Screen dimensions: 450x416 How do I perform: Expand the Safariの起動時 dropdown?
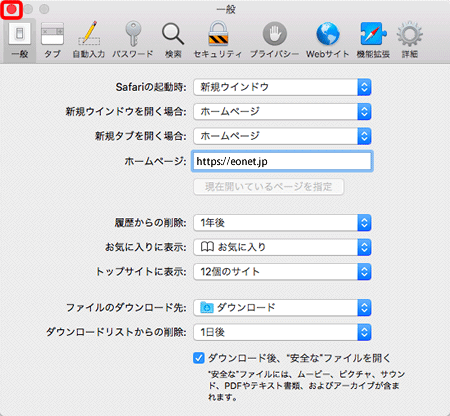282,87
